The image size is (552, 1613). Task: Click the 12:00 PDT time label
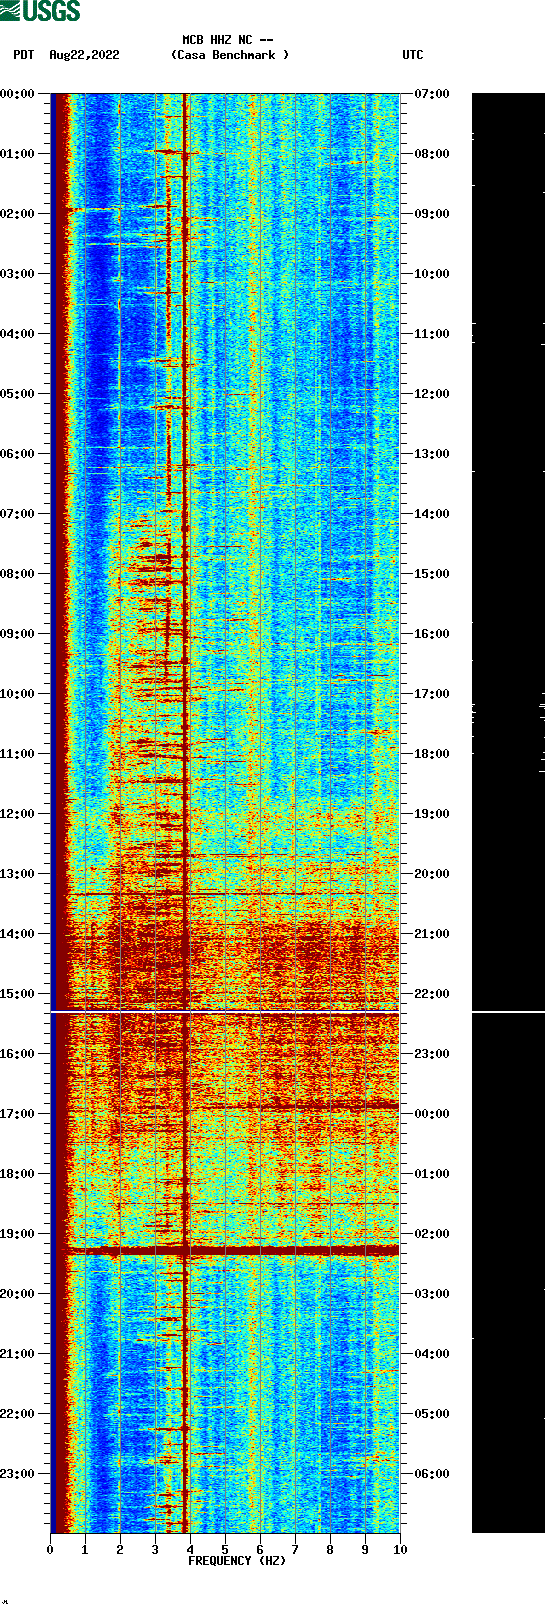(18, 814)
